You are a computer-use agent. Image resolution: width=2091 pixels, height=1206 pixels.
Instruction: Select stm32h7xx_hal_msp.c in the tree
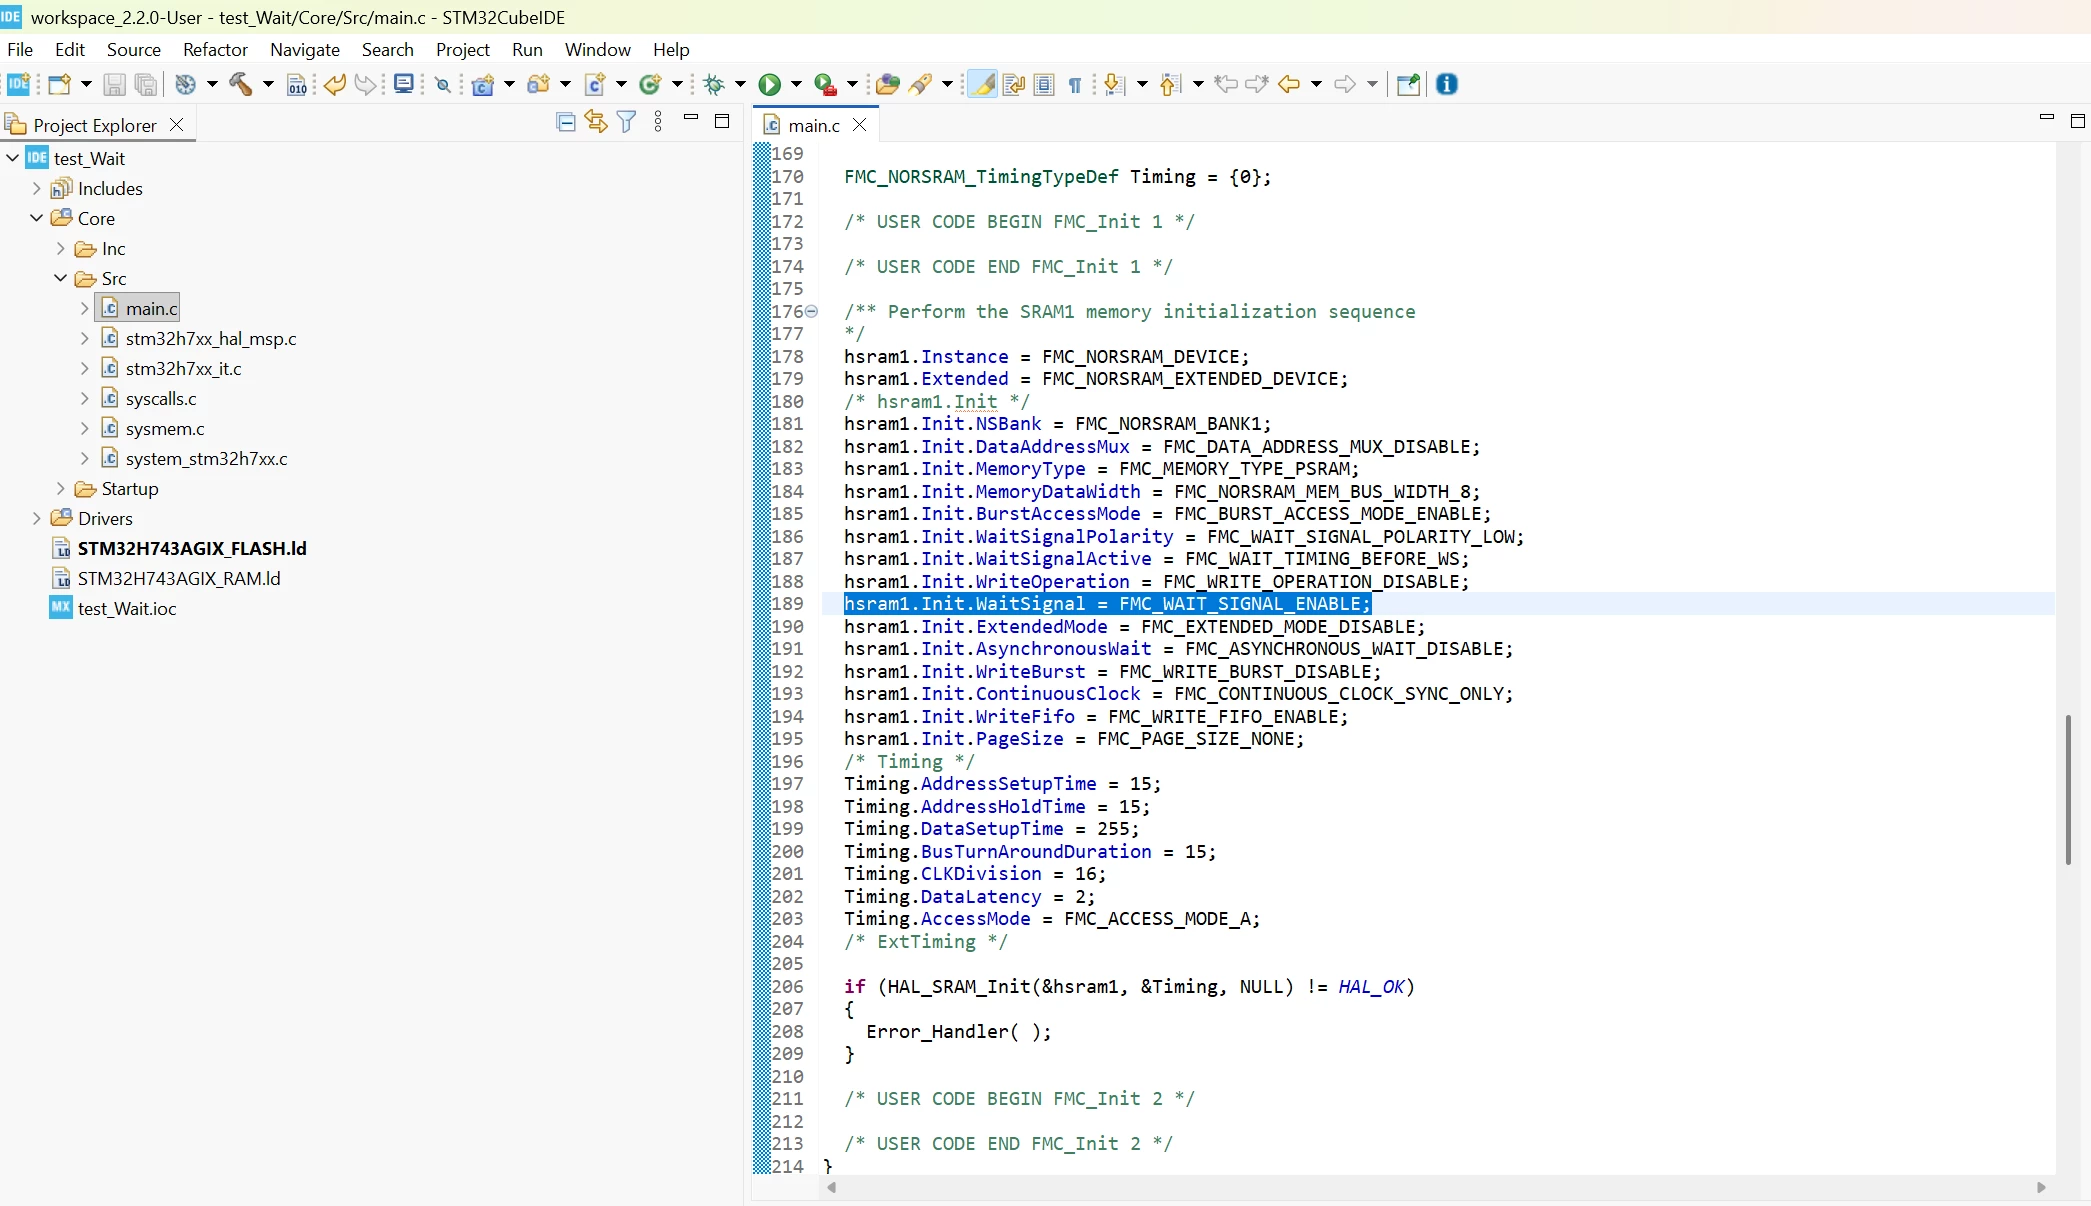pos(211,339)
